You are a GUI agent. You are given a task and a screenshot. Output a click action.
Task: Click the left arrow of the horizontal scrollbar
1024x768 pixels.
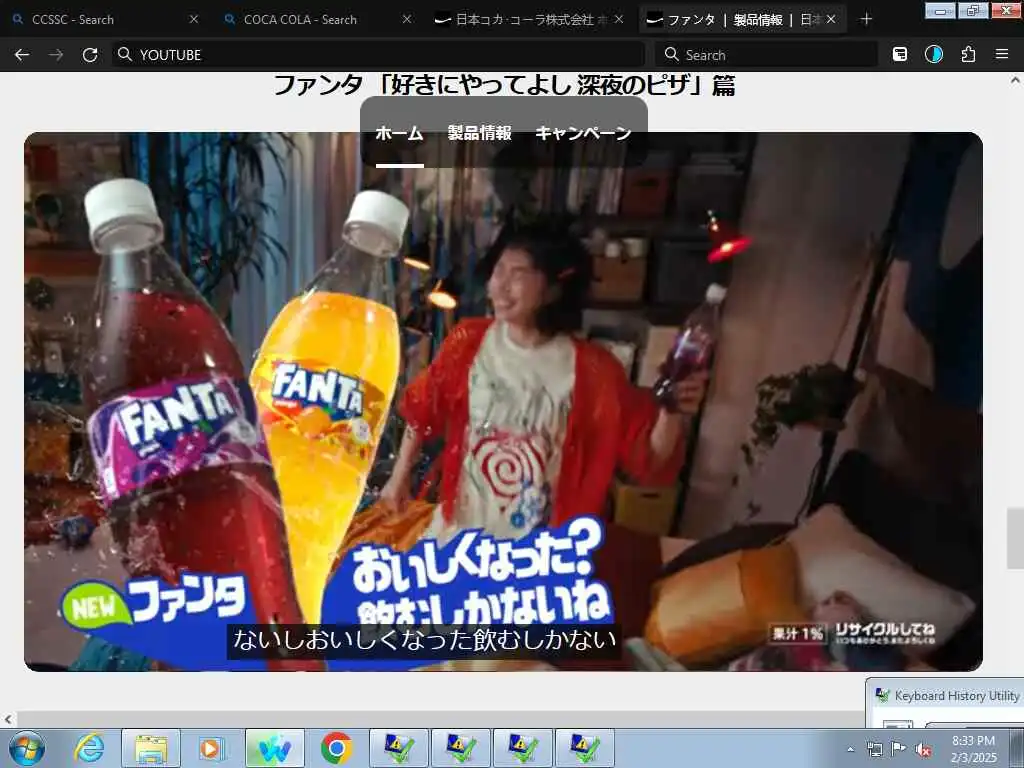tap(8, 720)
